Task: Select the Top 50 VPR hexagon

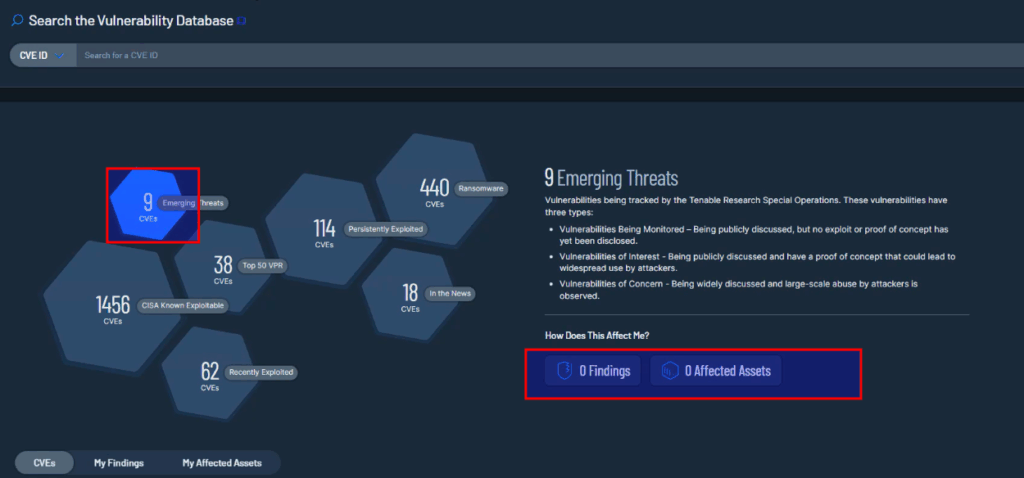Action: tap(222, 267)
